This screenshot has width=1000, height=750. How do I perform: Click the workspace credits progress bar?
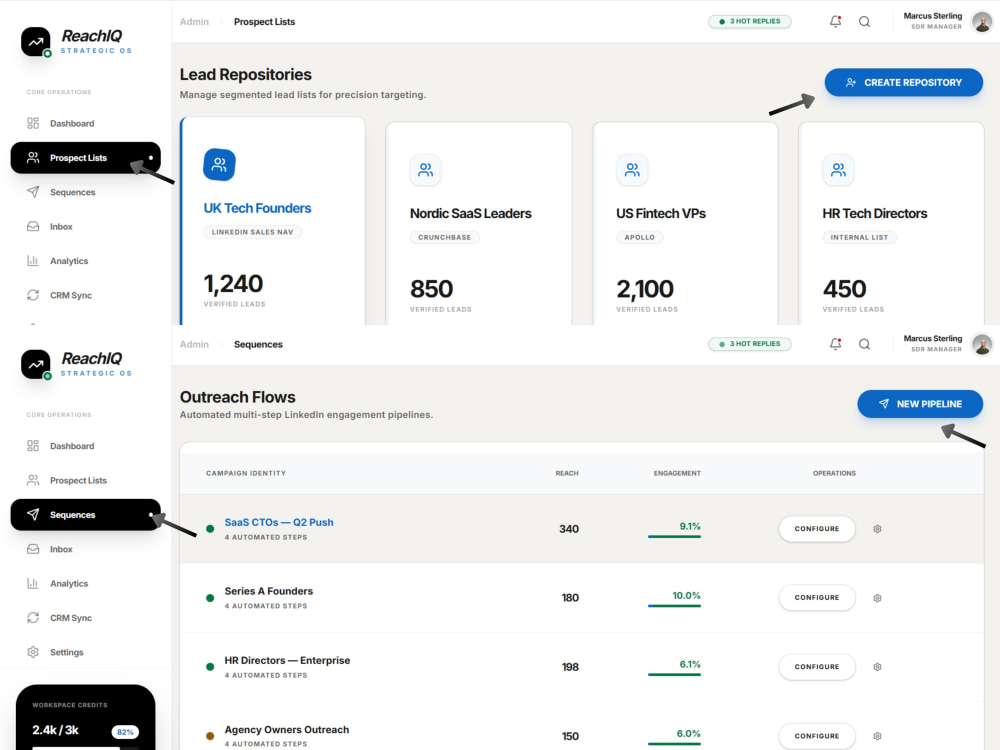click(85, 747)
